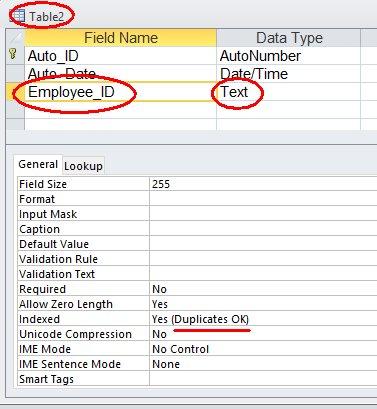Screen dimensions: 377x409
Task: Open the Indexed Yes (Duplicates OK) setting
Action: coord(263,319)
